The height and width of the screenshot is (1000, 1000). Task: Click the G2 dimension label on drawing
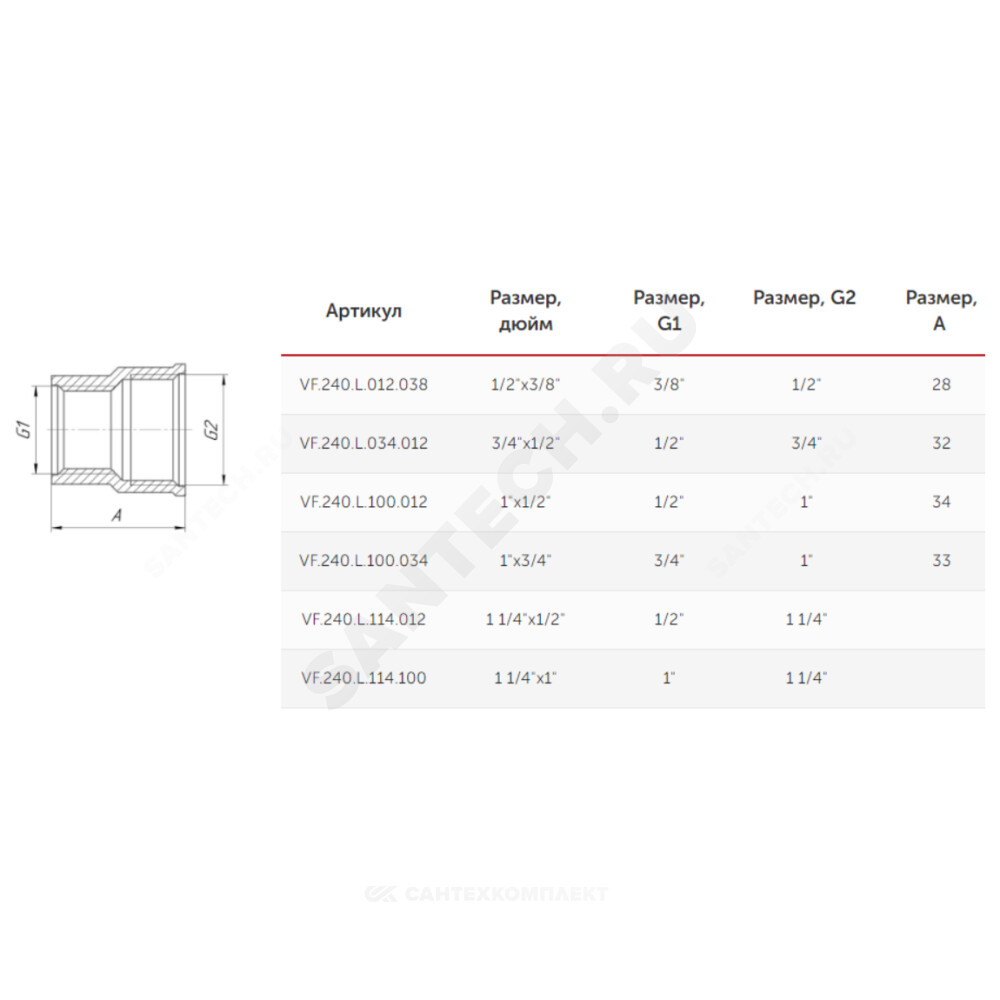point(212,429)
